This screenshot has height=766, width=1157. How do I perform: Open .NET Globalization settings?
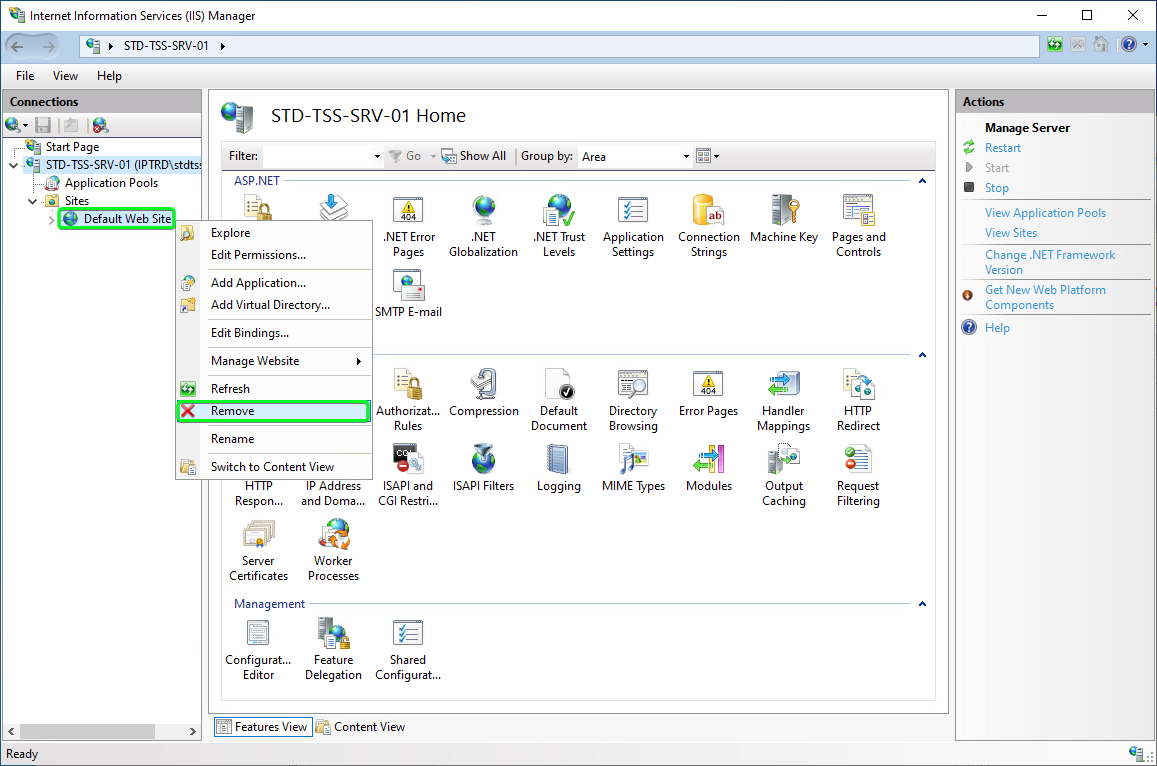pyautogui.click(x=483, y=227)
